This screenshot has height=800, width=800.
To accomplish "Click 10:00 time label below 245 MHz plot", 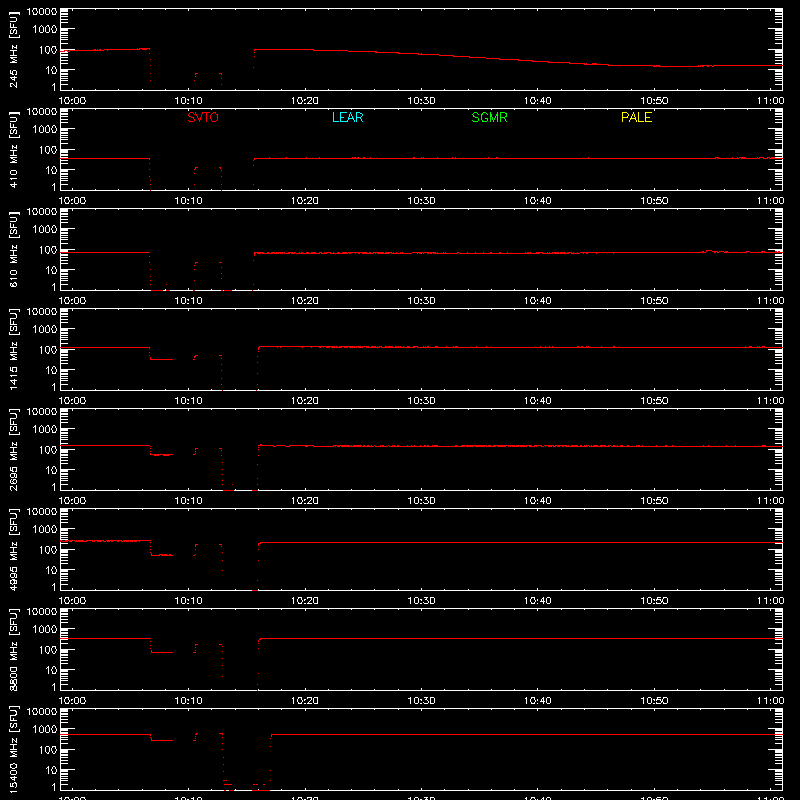I will [72, 101].
